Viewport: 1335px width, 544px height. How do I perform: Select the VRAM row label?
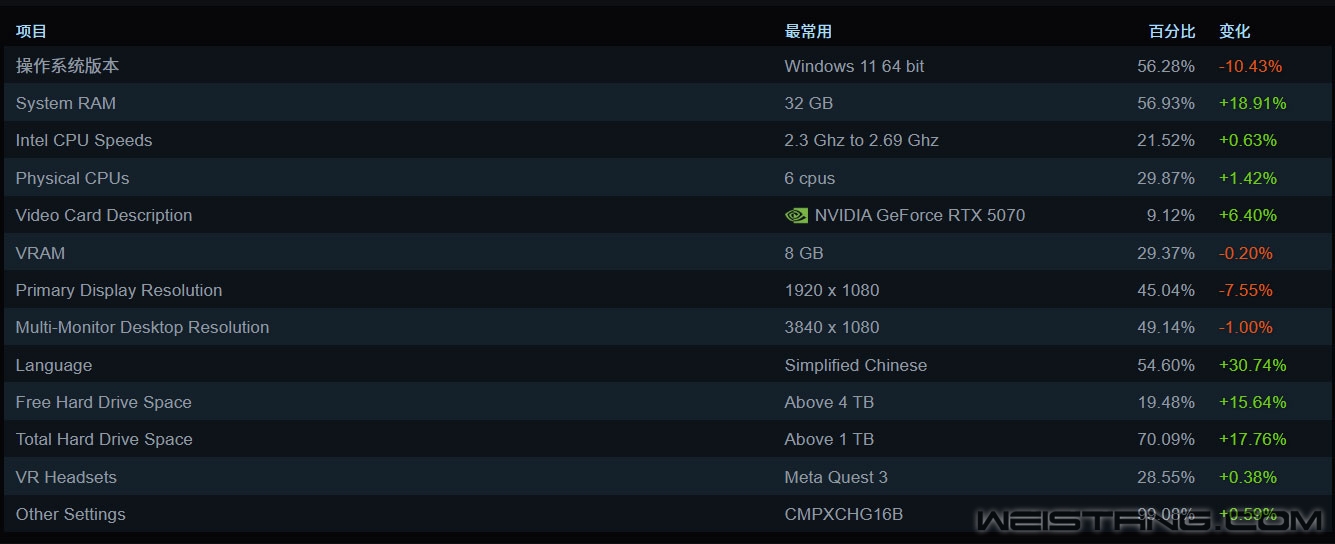[40, 253]
